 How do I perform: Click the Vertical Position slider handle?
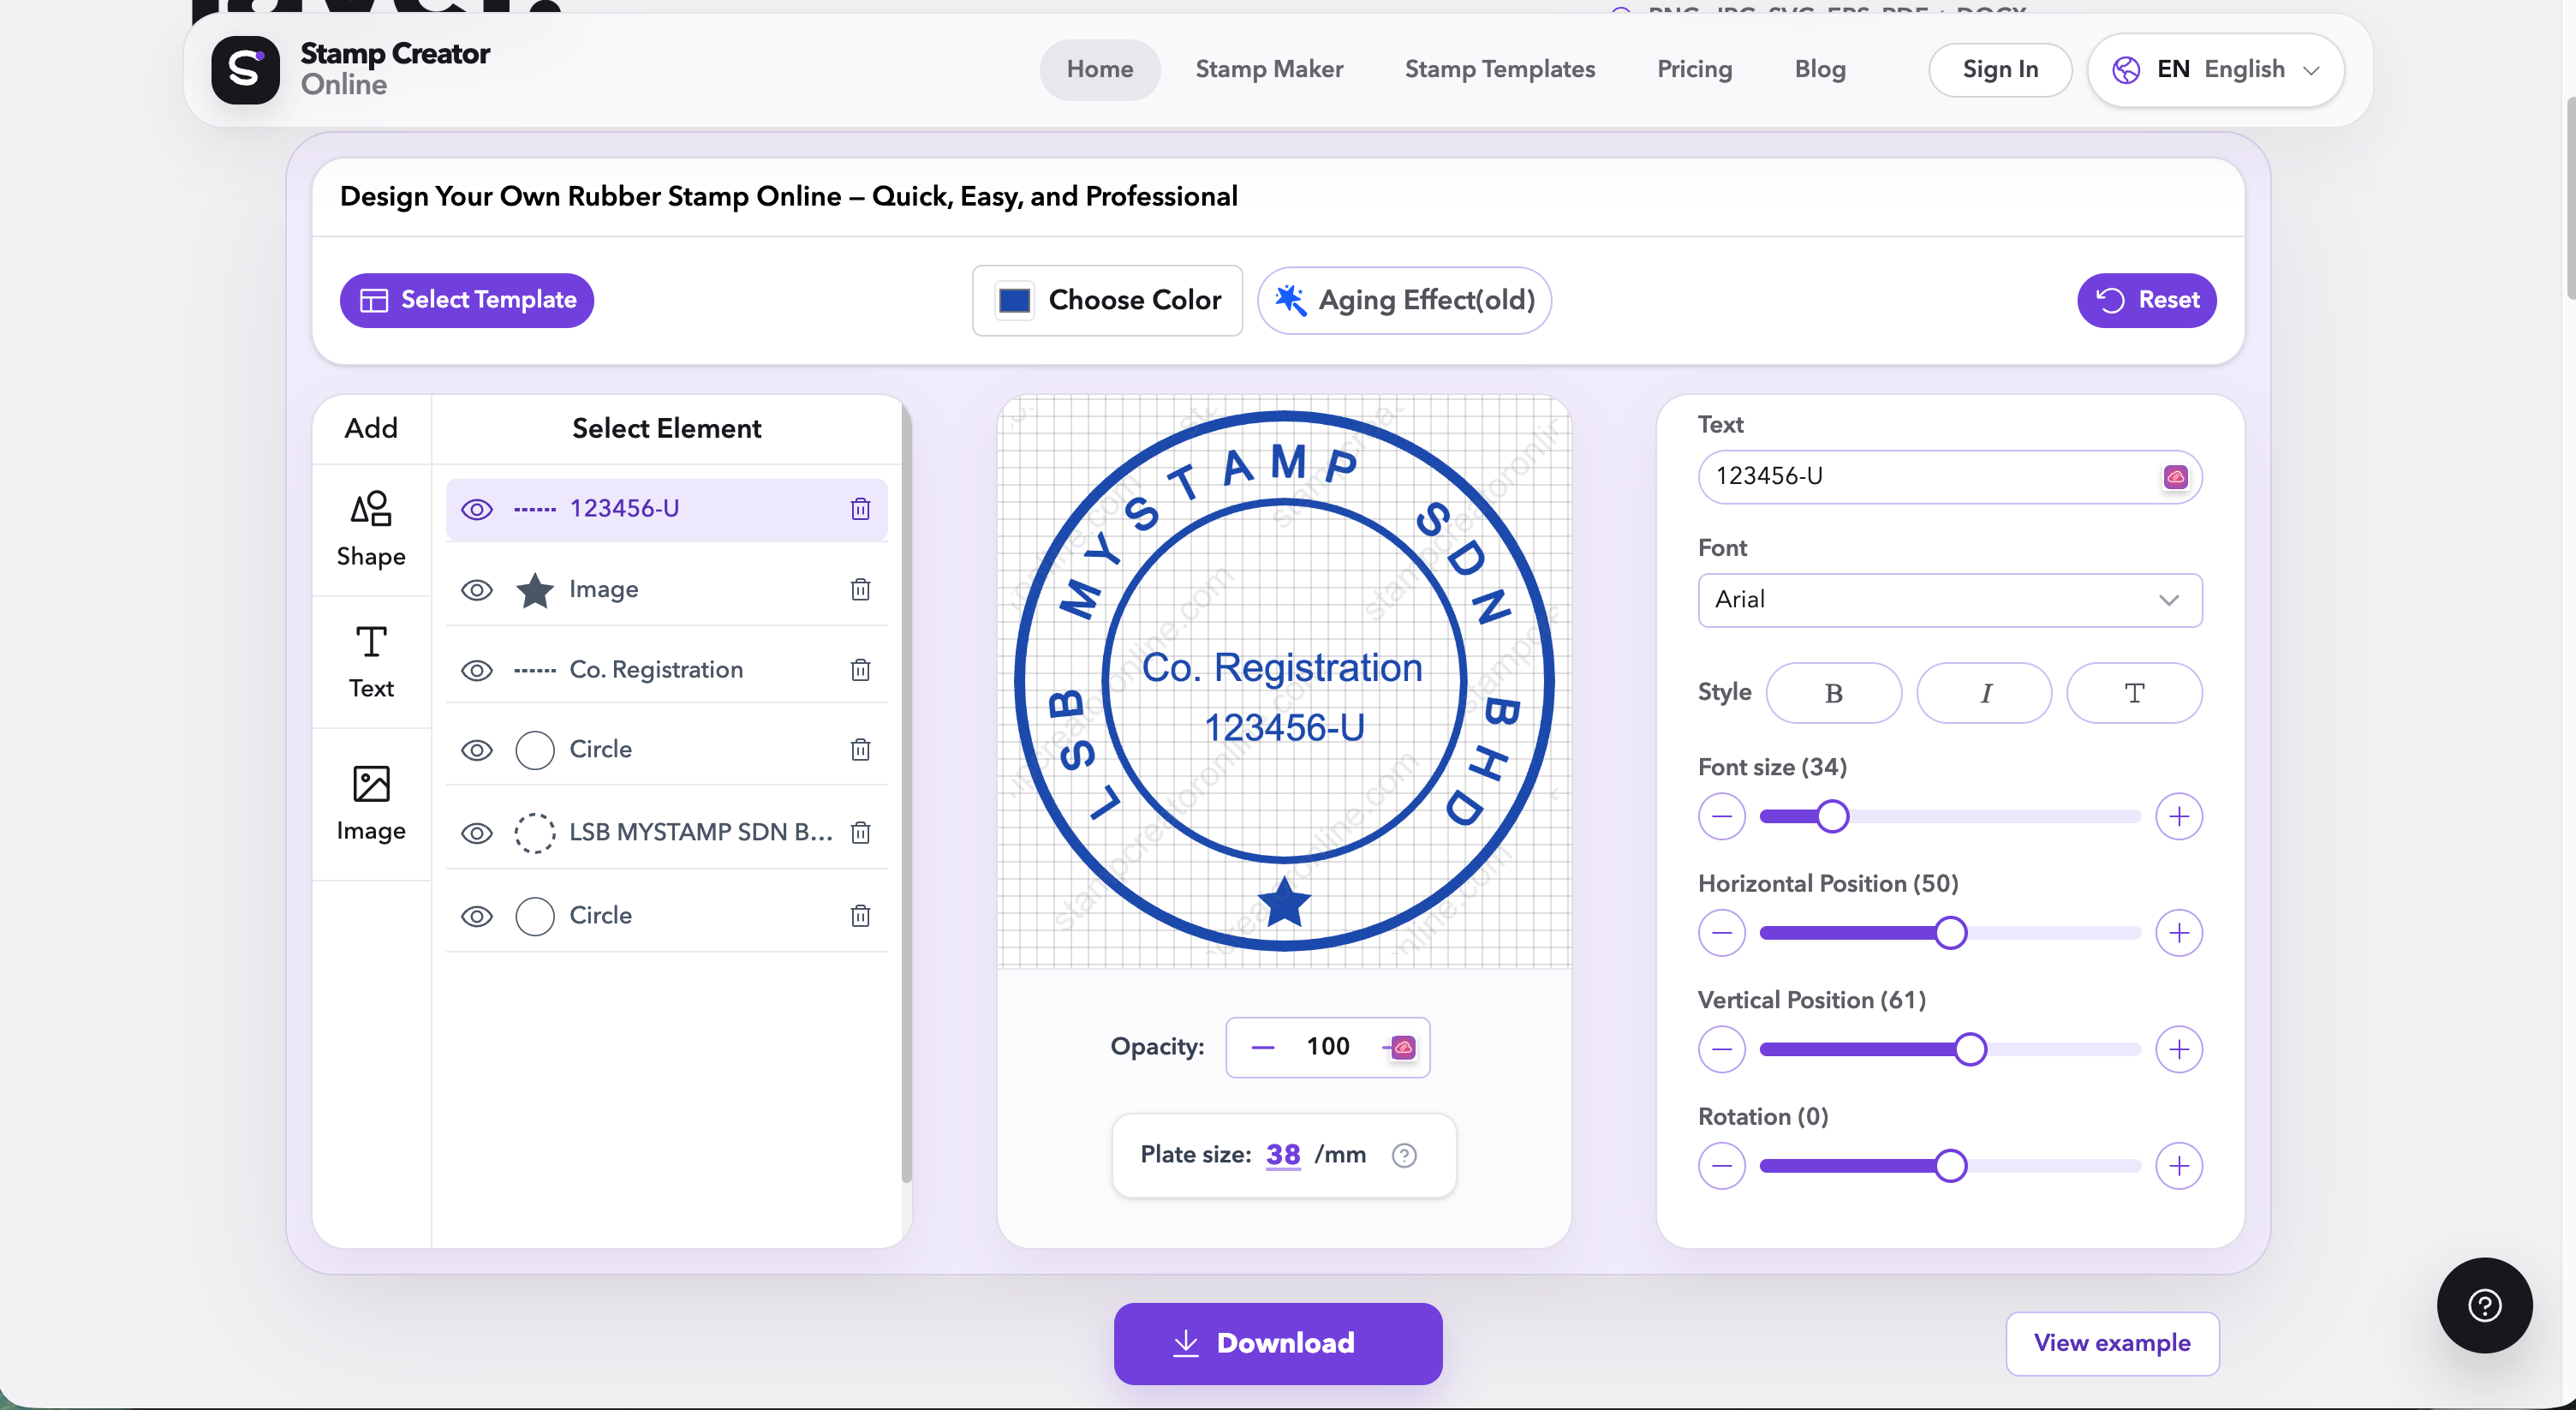tap(1970, 1049)
